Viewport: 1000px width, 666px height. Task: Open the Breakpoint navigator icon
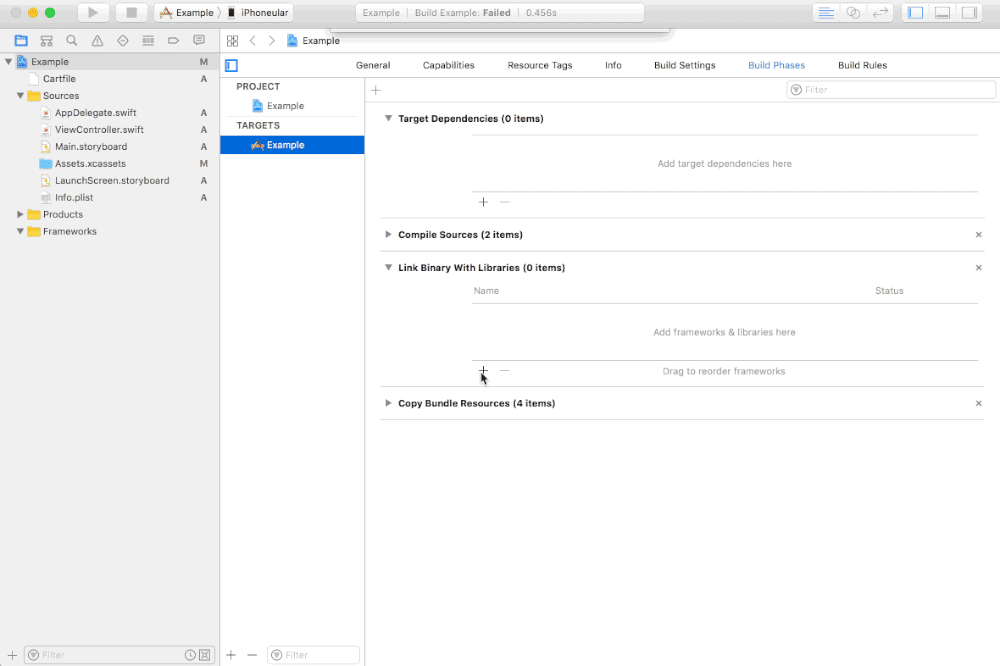[x=173, y=41]
